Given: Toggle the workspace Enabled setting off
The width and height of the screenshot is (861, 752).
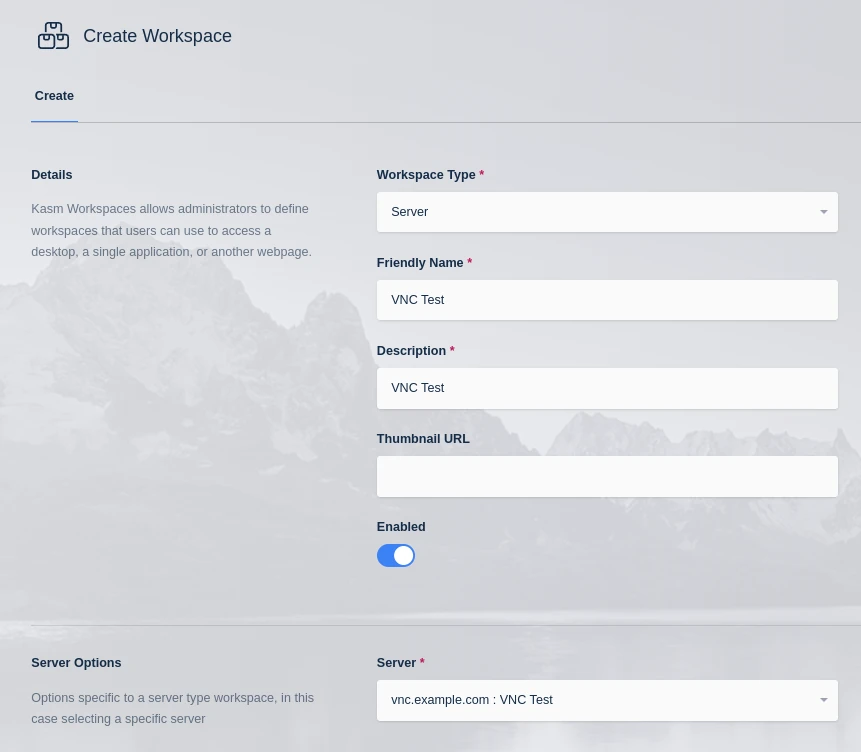Looking at the screenshot, I should tap(395, 555).
